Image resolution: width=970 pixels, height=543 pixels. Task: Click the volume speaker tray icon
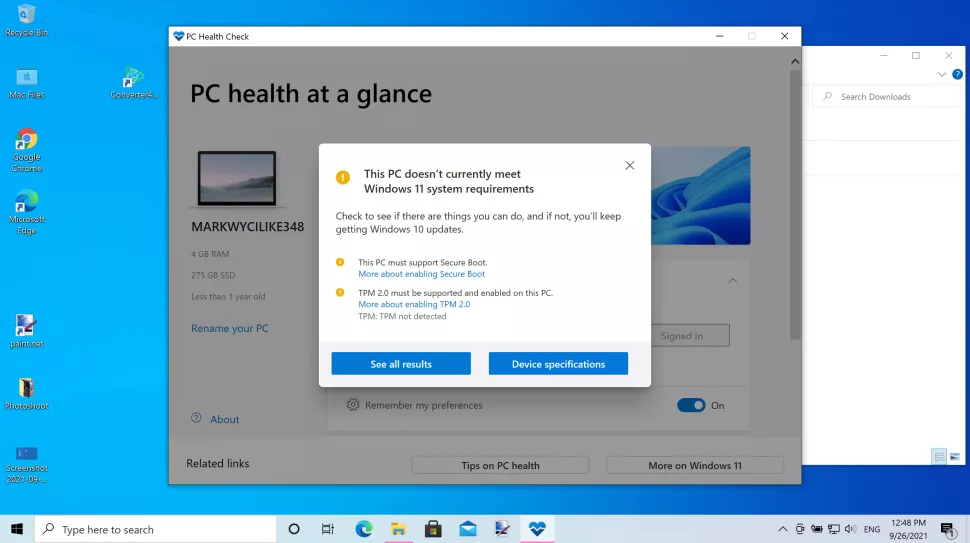(851, 529)
